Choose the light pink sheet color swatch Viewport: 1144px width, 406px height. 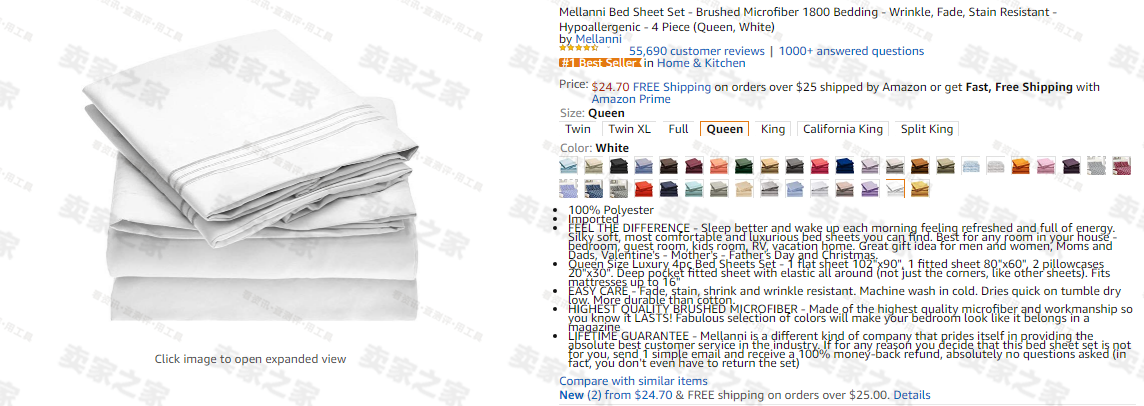tap(1046, 166)
